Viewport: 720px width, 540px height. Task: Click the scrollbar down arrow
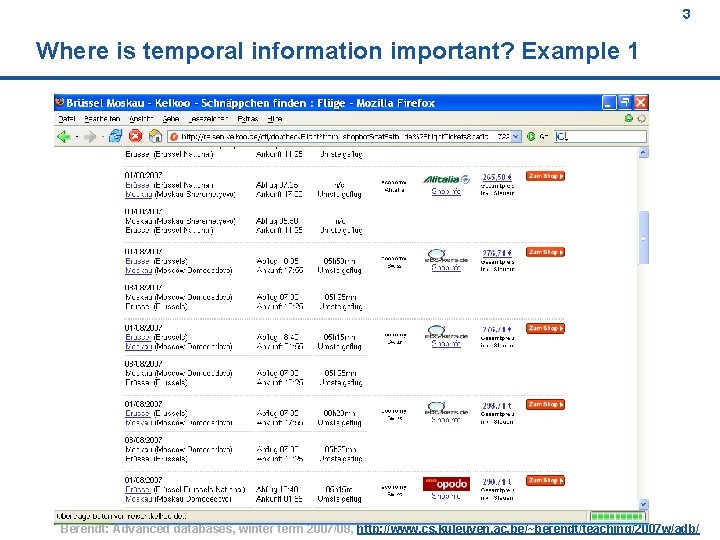tap(644, 504)
